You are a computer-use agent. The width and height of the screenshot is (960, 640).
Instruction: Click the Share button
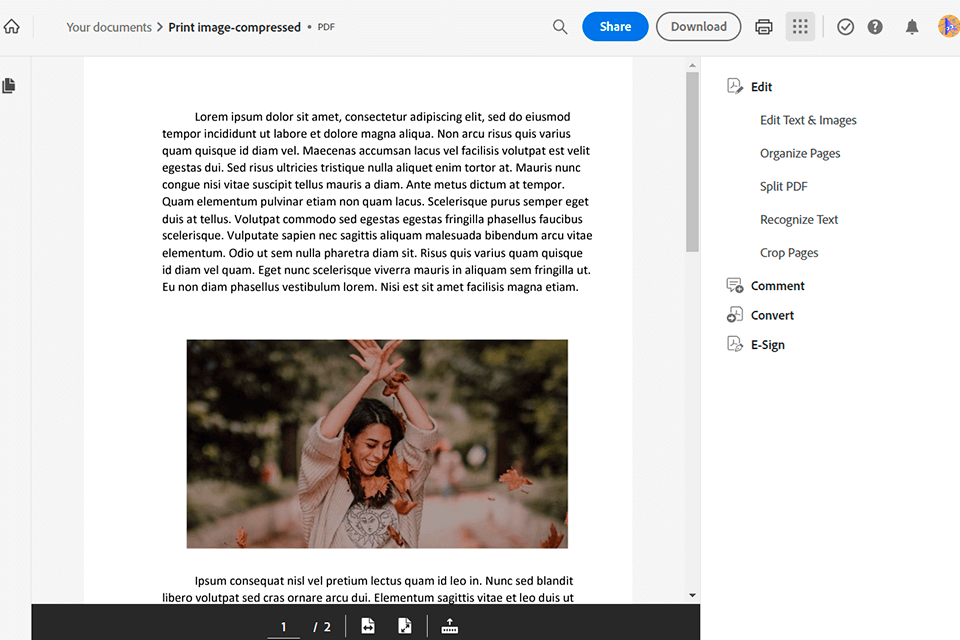tap(615, 26)
